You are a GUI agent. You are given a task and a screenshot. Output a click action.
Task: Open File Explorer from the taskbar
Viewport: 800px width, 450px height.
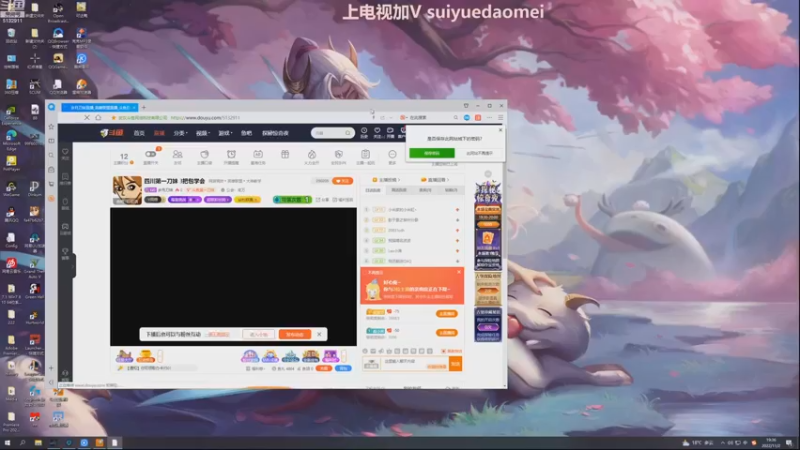38,443
